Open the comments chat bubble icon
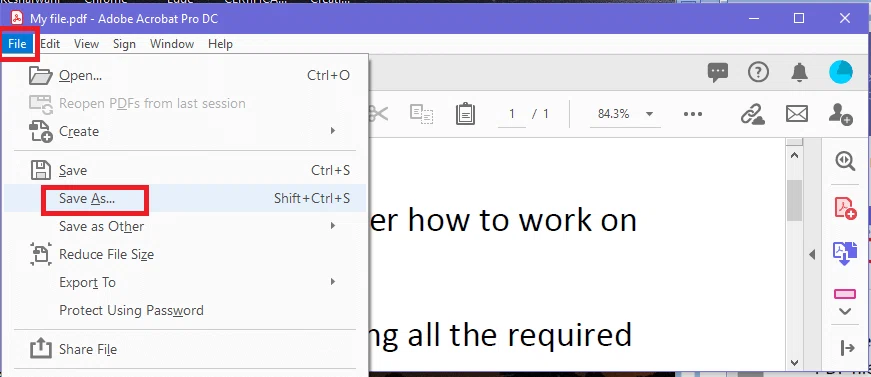871x377 pixels. coord(718,72)
